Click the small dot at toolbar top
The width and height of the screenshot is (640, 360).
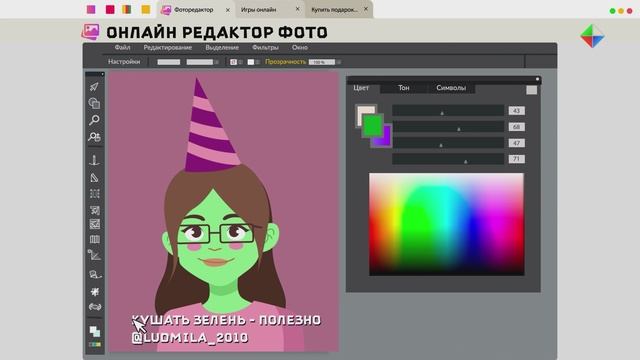pyautogui.click(x=102, y=74)
